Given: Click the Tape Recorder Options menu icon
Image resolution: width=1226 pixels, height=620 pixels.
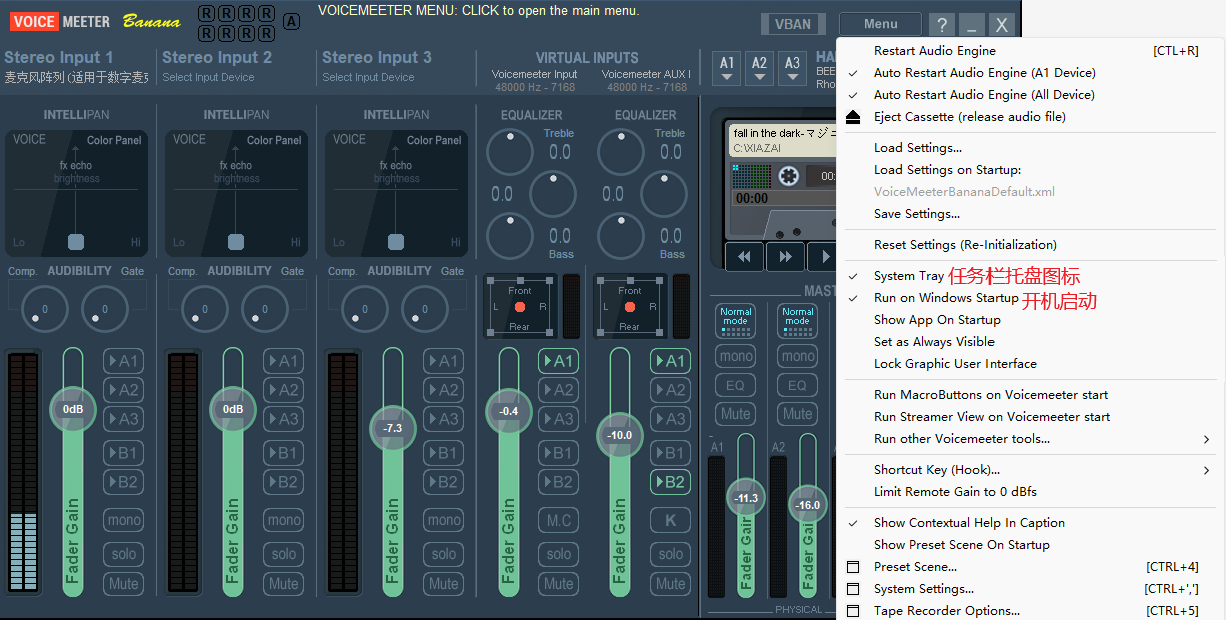Looking at the screenshot, I should point(853,611).
